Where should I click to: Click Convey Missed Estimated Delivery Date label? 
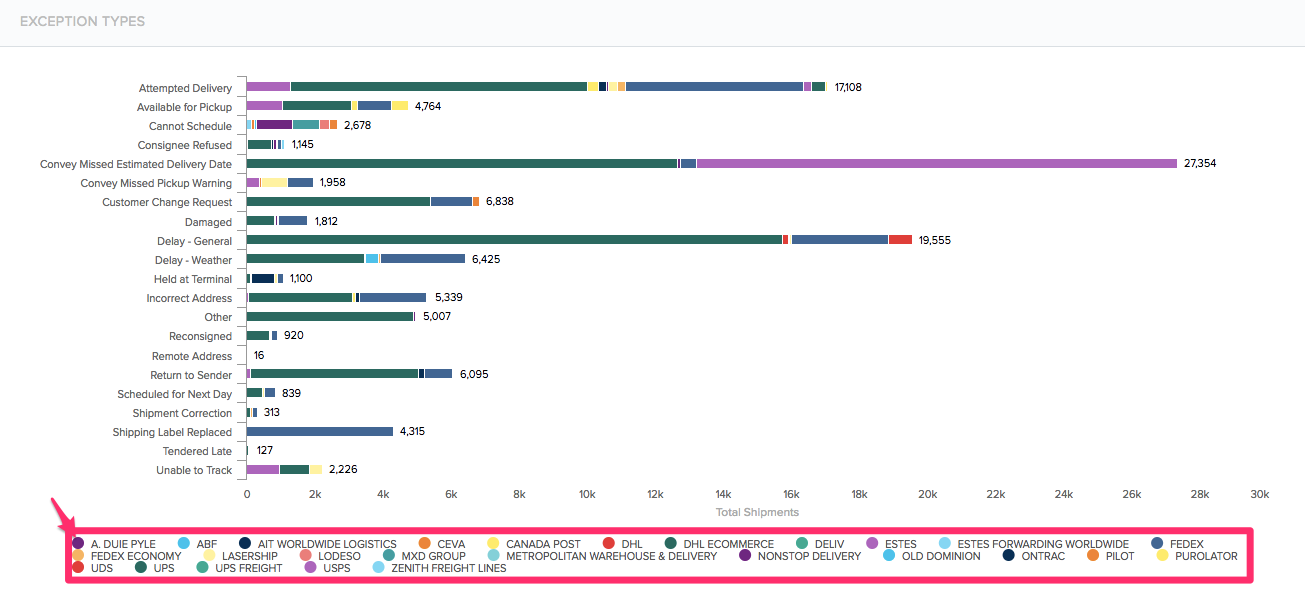(x=136, y=164)
